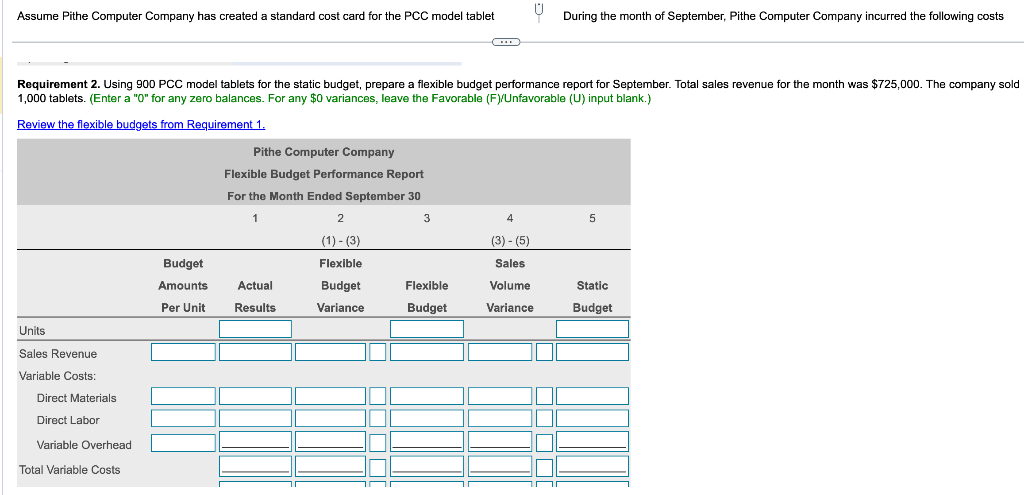Click Total Variable Costs Sales Volume Variance F/U box
This screenshot has height=495, width=1024.
pyautogui.click(x=545, y=466)
